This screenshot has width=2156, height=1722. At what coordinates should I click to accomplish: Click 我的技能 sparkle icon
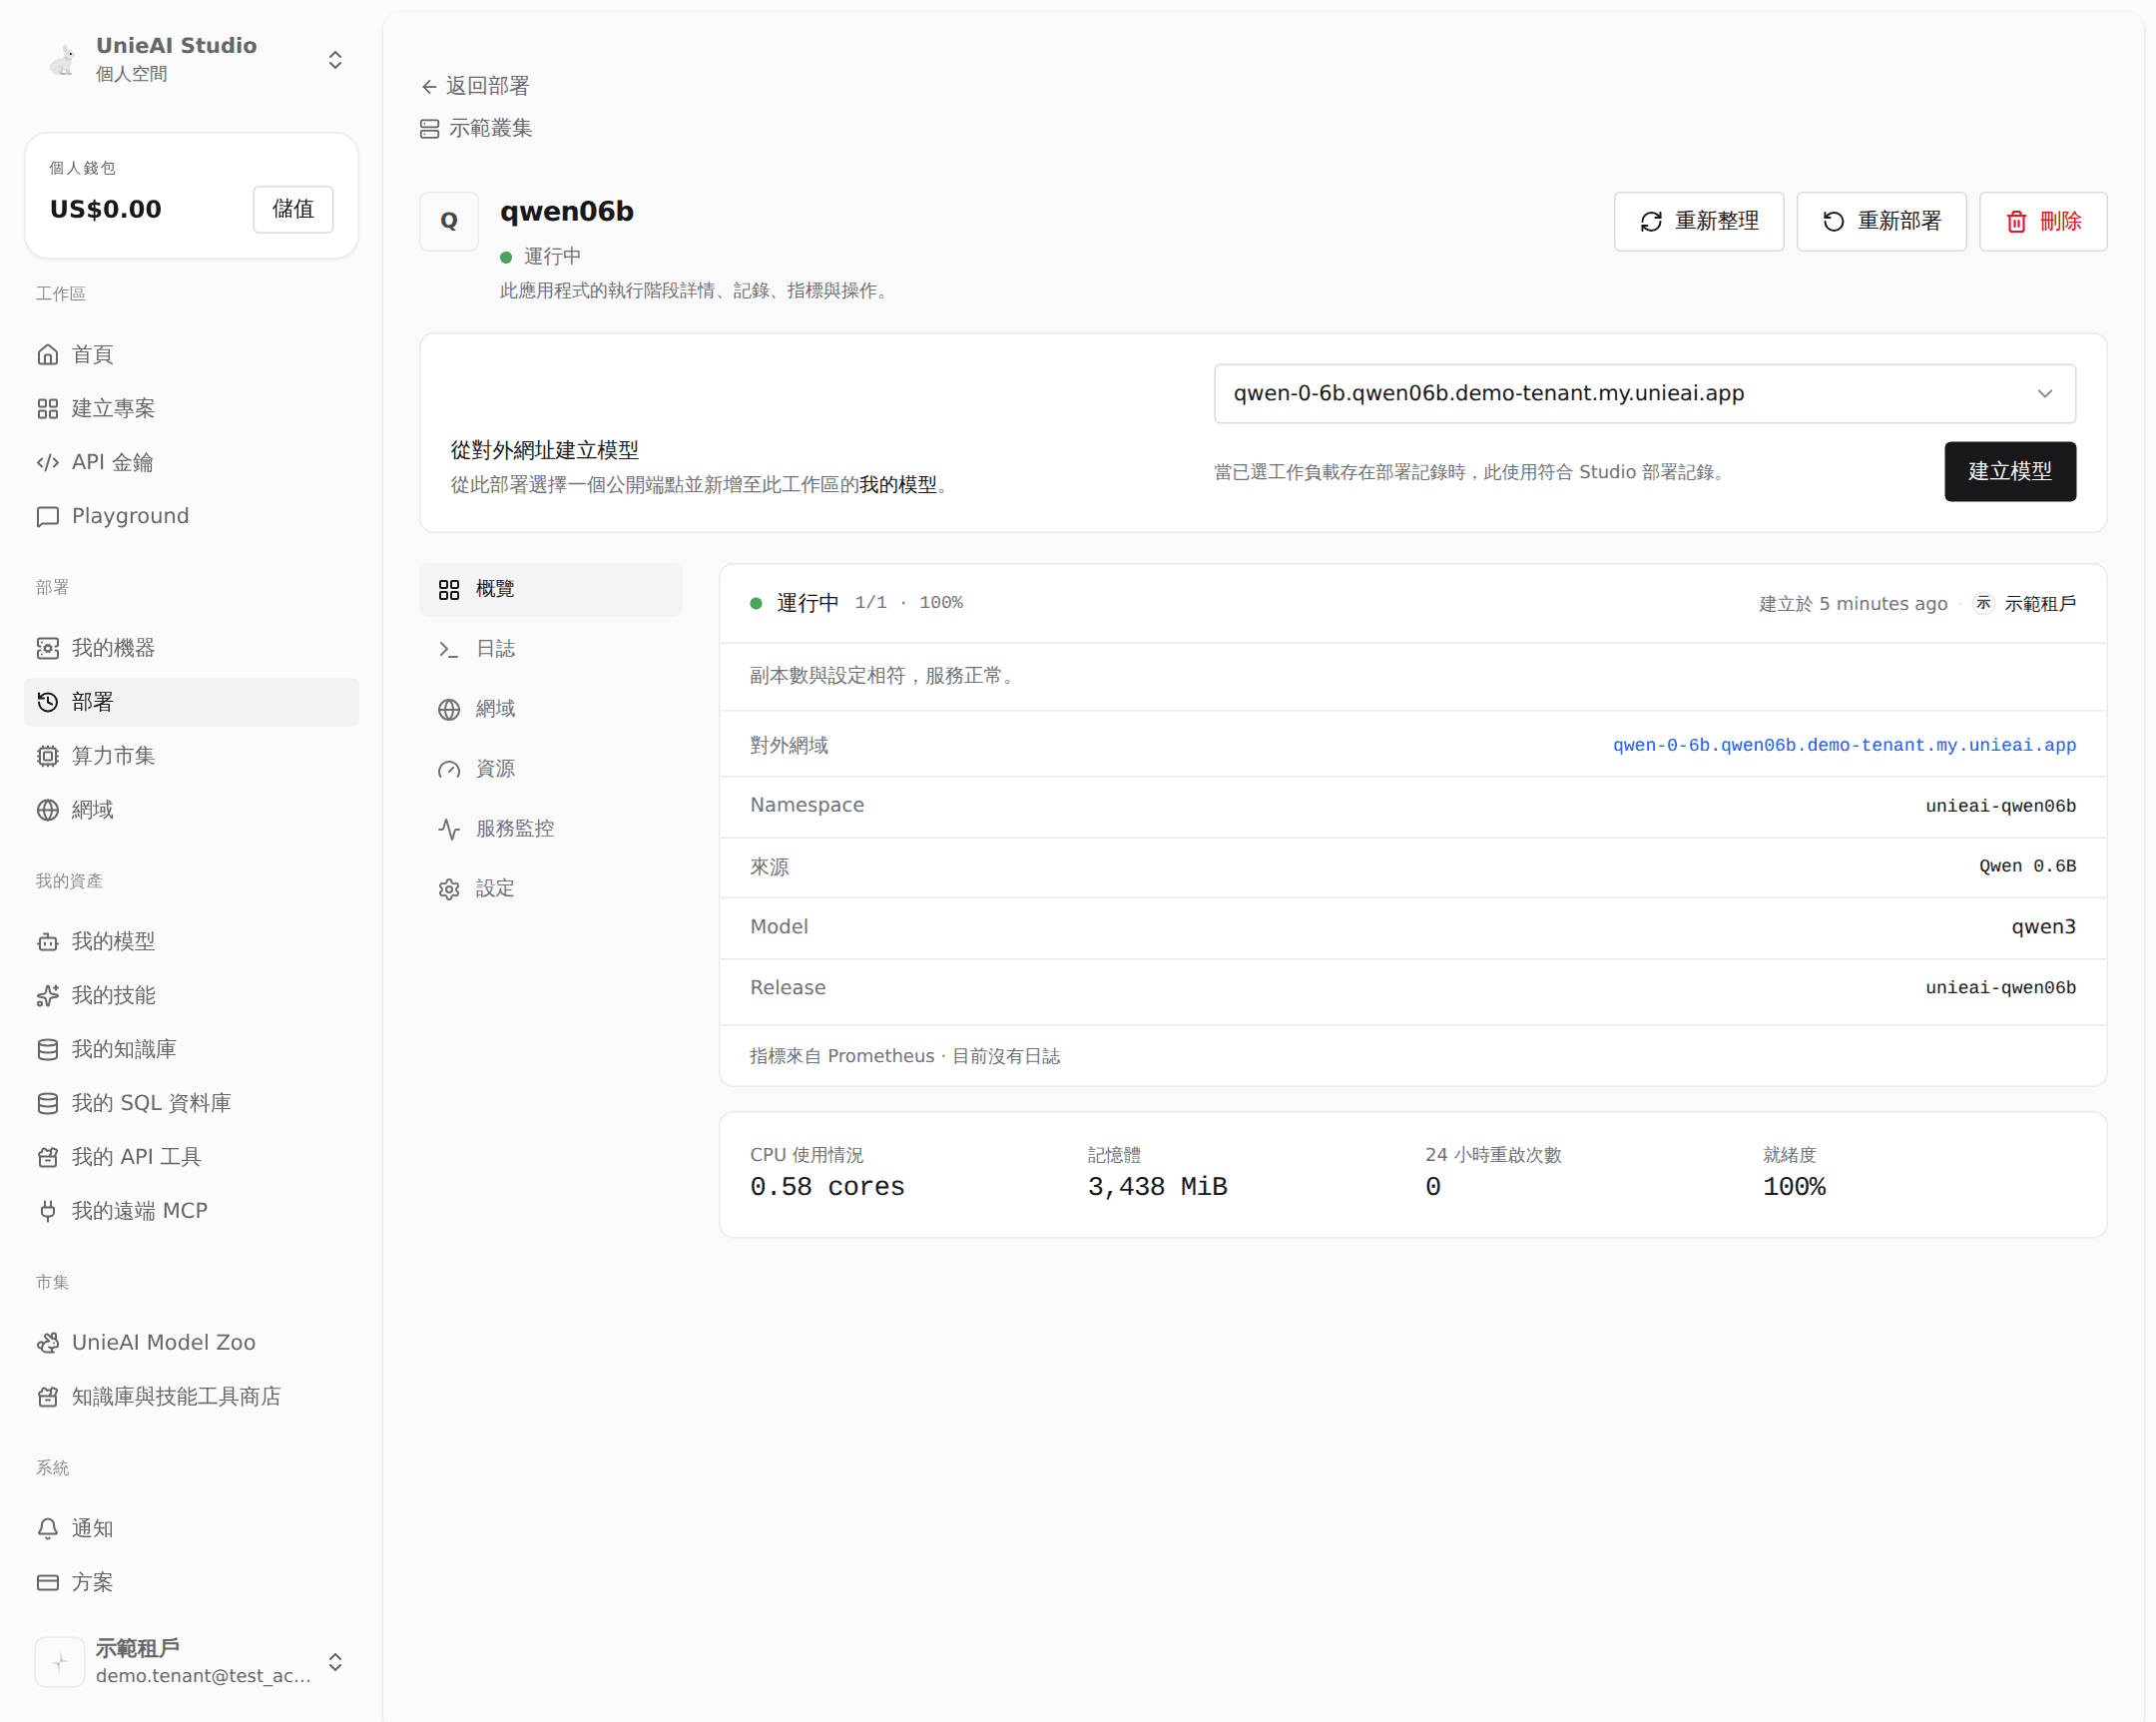tap(47, 996)
